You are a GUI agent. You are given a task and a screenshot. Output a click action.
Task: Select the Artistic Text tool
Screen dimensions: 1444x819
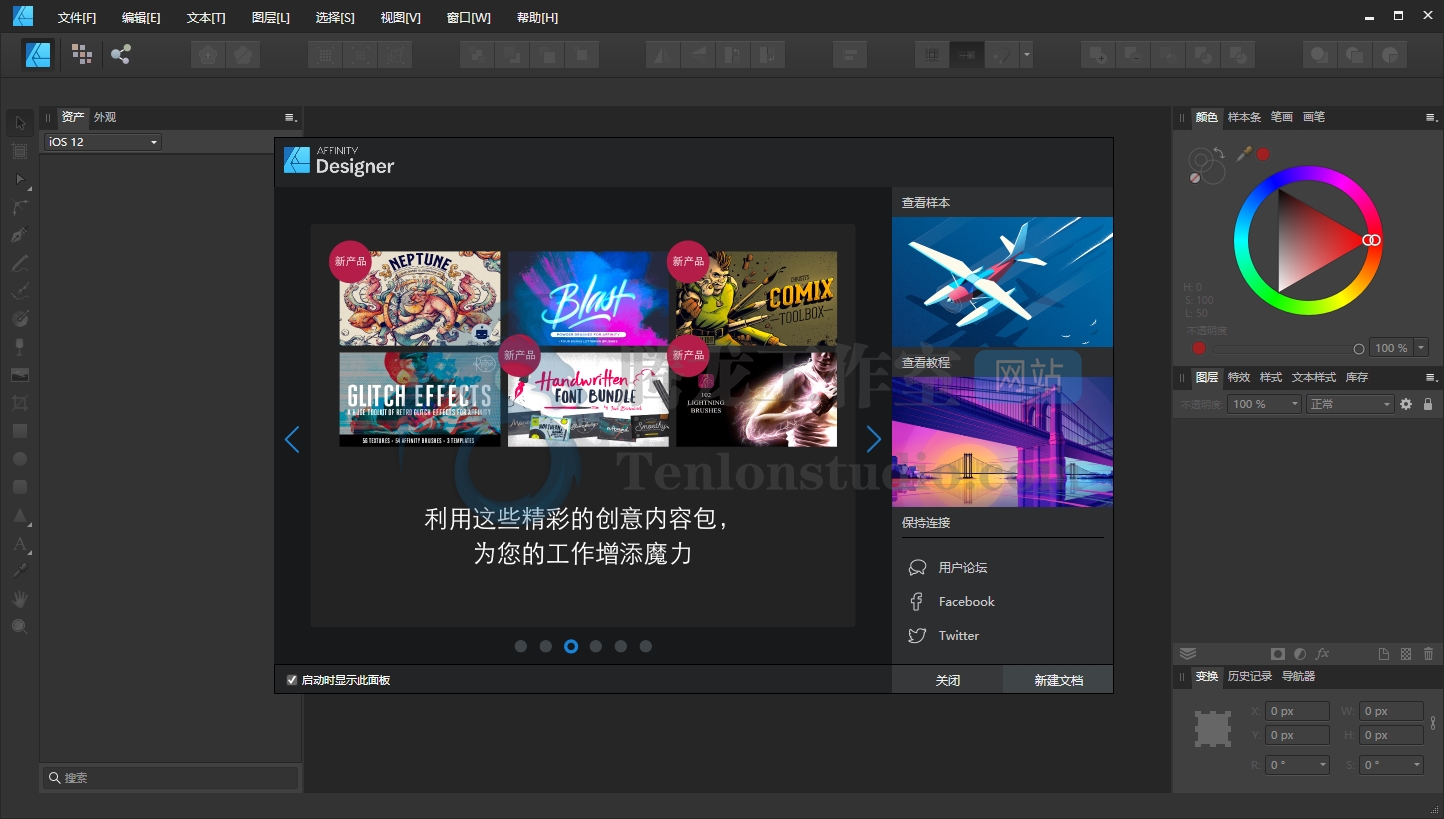coord(20,544)
